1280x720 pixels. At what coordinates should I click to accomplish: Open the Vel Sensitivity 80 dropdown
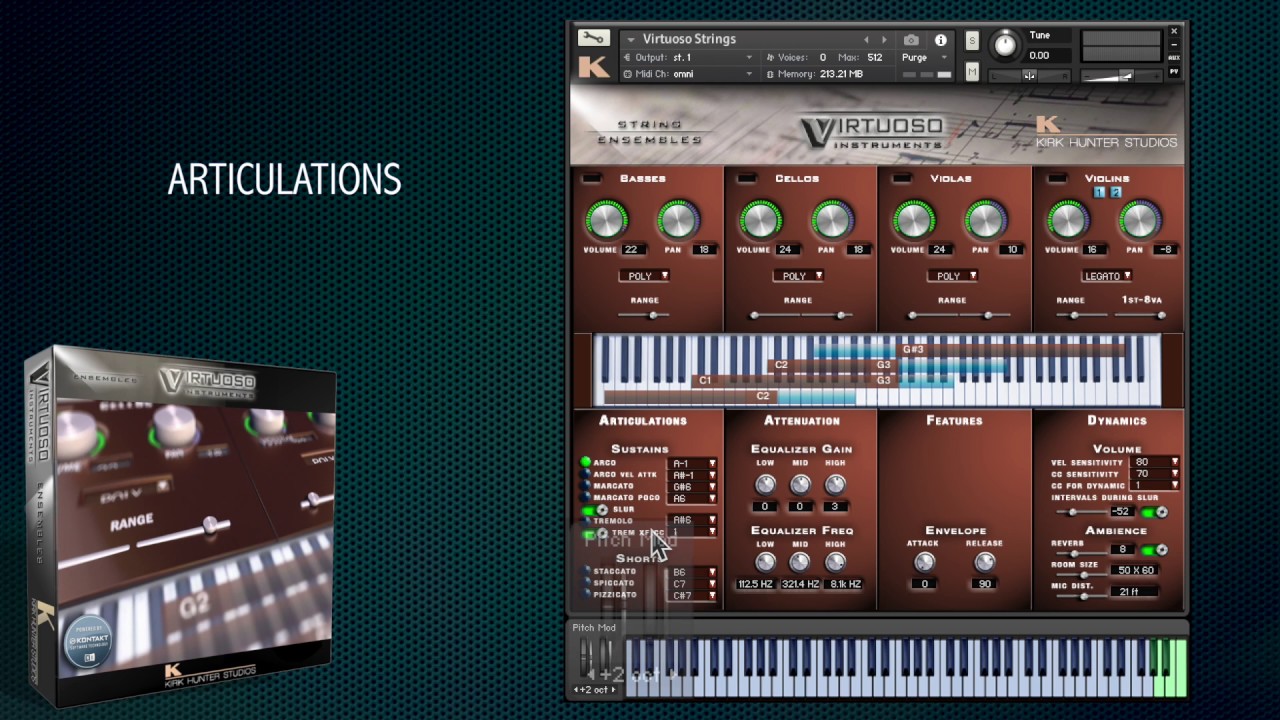click(1154, 463)
